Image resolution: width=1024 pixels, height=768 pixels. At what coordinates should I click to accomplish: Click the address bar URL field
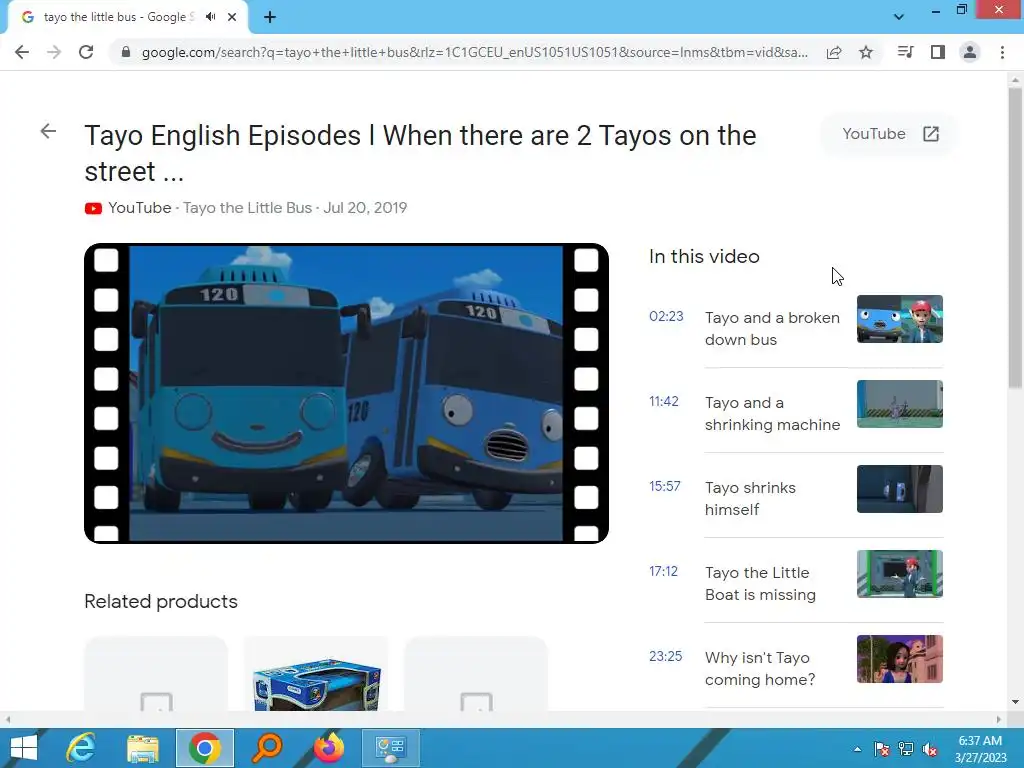(x=475, y=52)
